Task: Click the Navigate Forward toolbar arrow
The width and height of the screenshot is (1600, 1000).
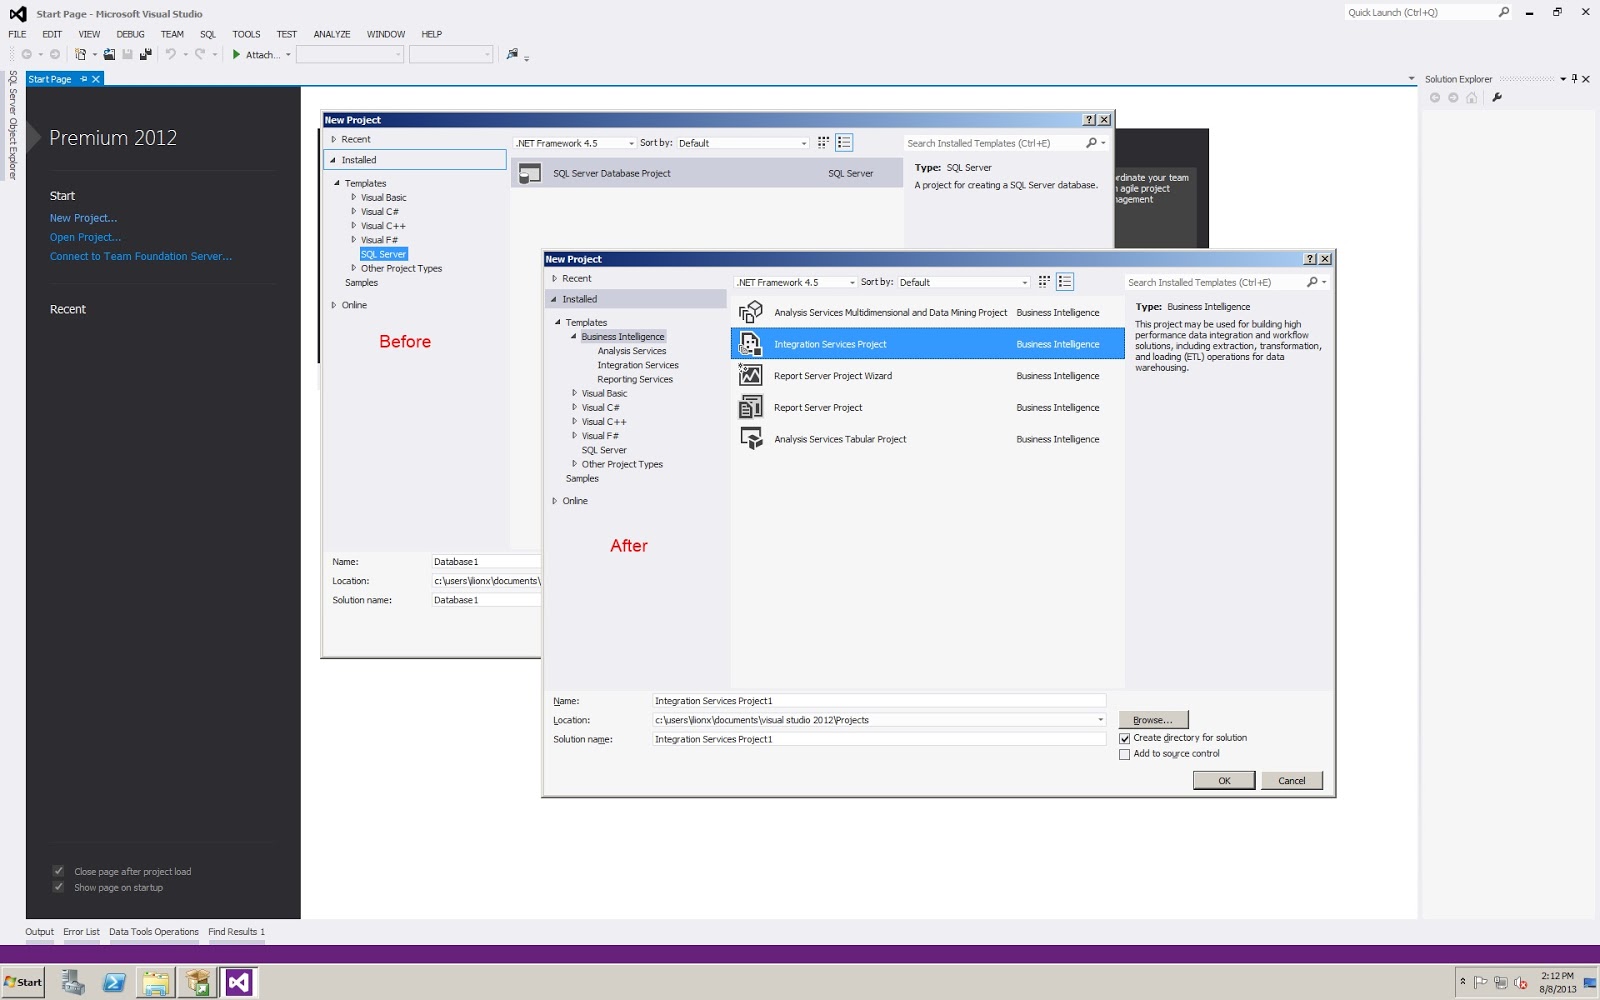Action: click(x=55, y=54)
